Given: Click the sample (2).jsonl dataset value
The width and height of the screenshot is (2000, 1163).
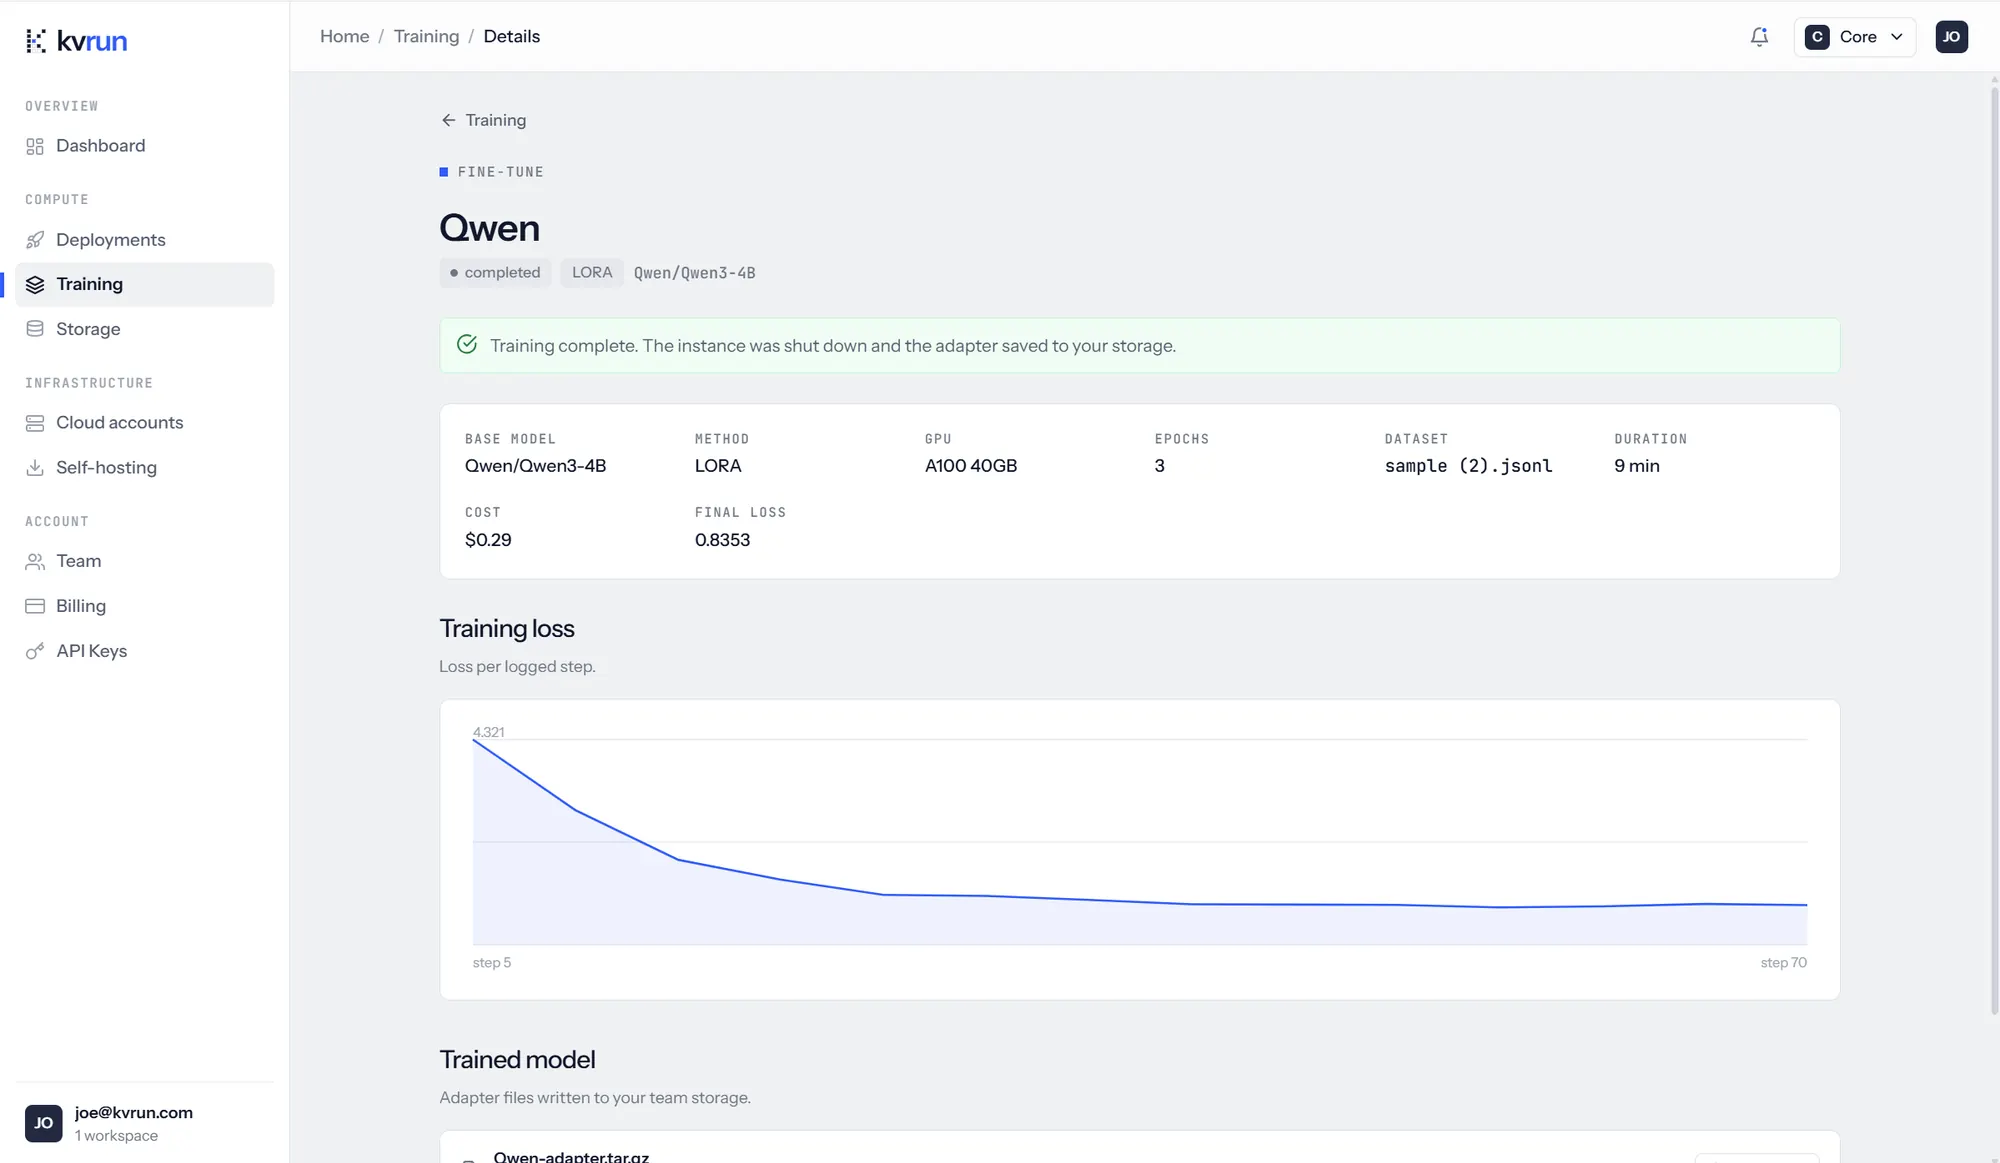Looking at the screenshot, I should [x=1468, y=466].
